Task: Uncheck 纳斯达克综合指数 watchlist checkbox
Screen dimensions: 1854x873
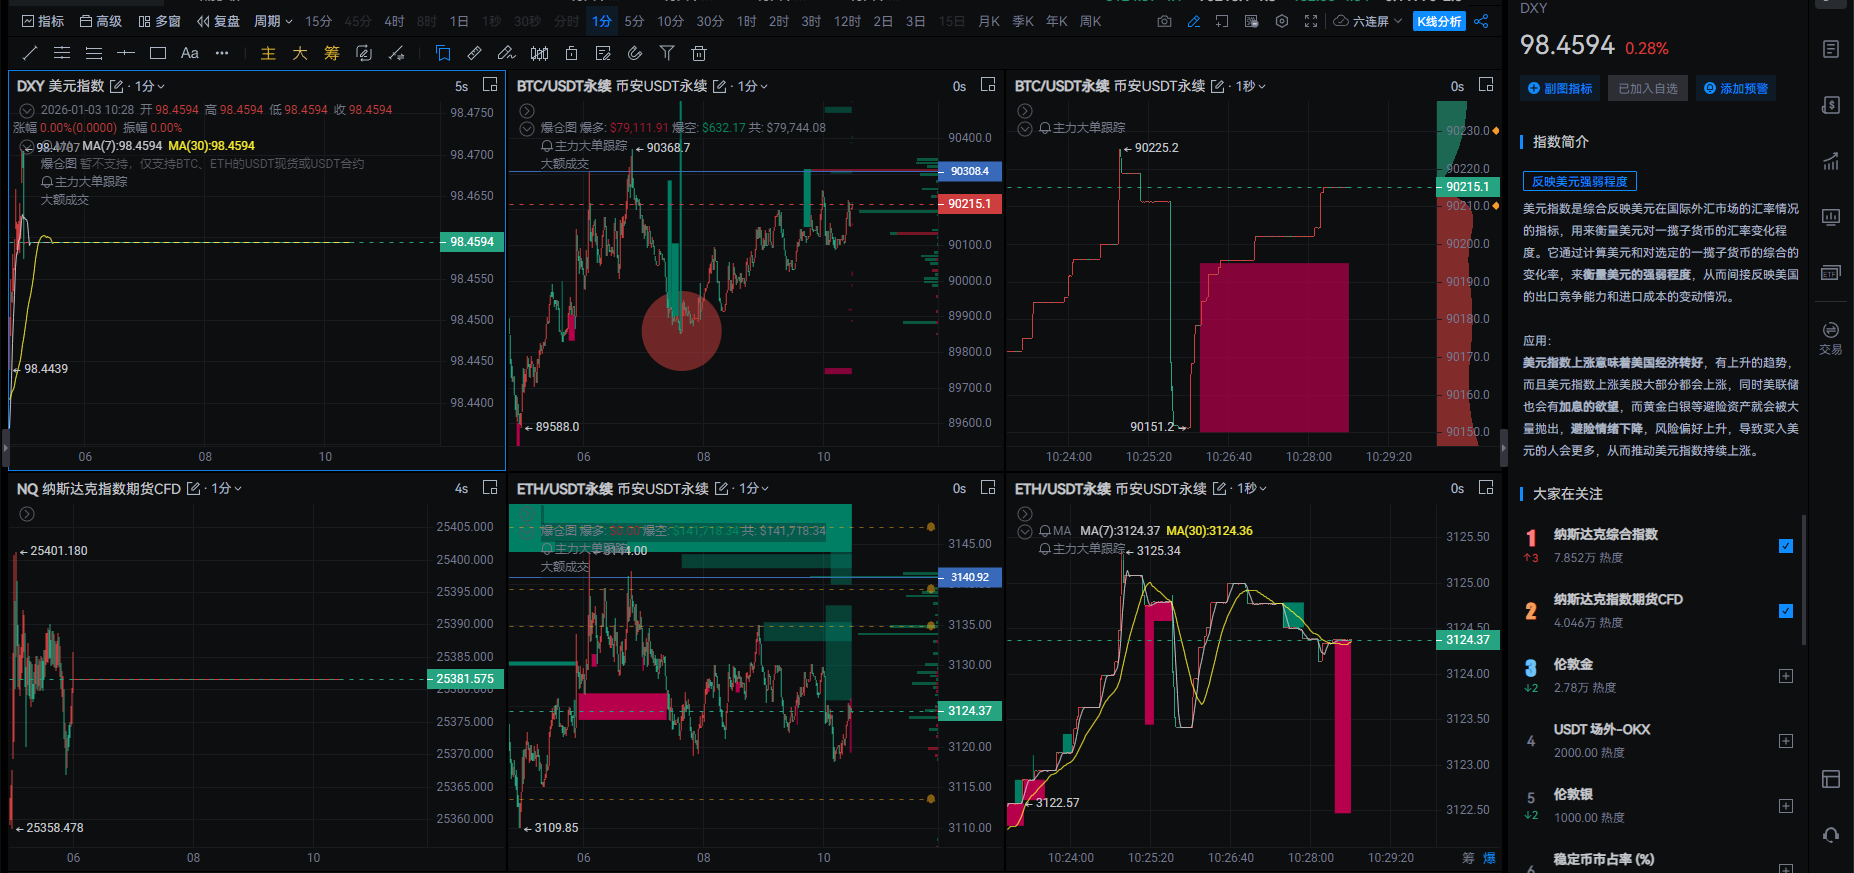Action: (1786, 546)
